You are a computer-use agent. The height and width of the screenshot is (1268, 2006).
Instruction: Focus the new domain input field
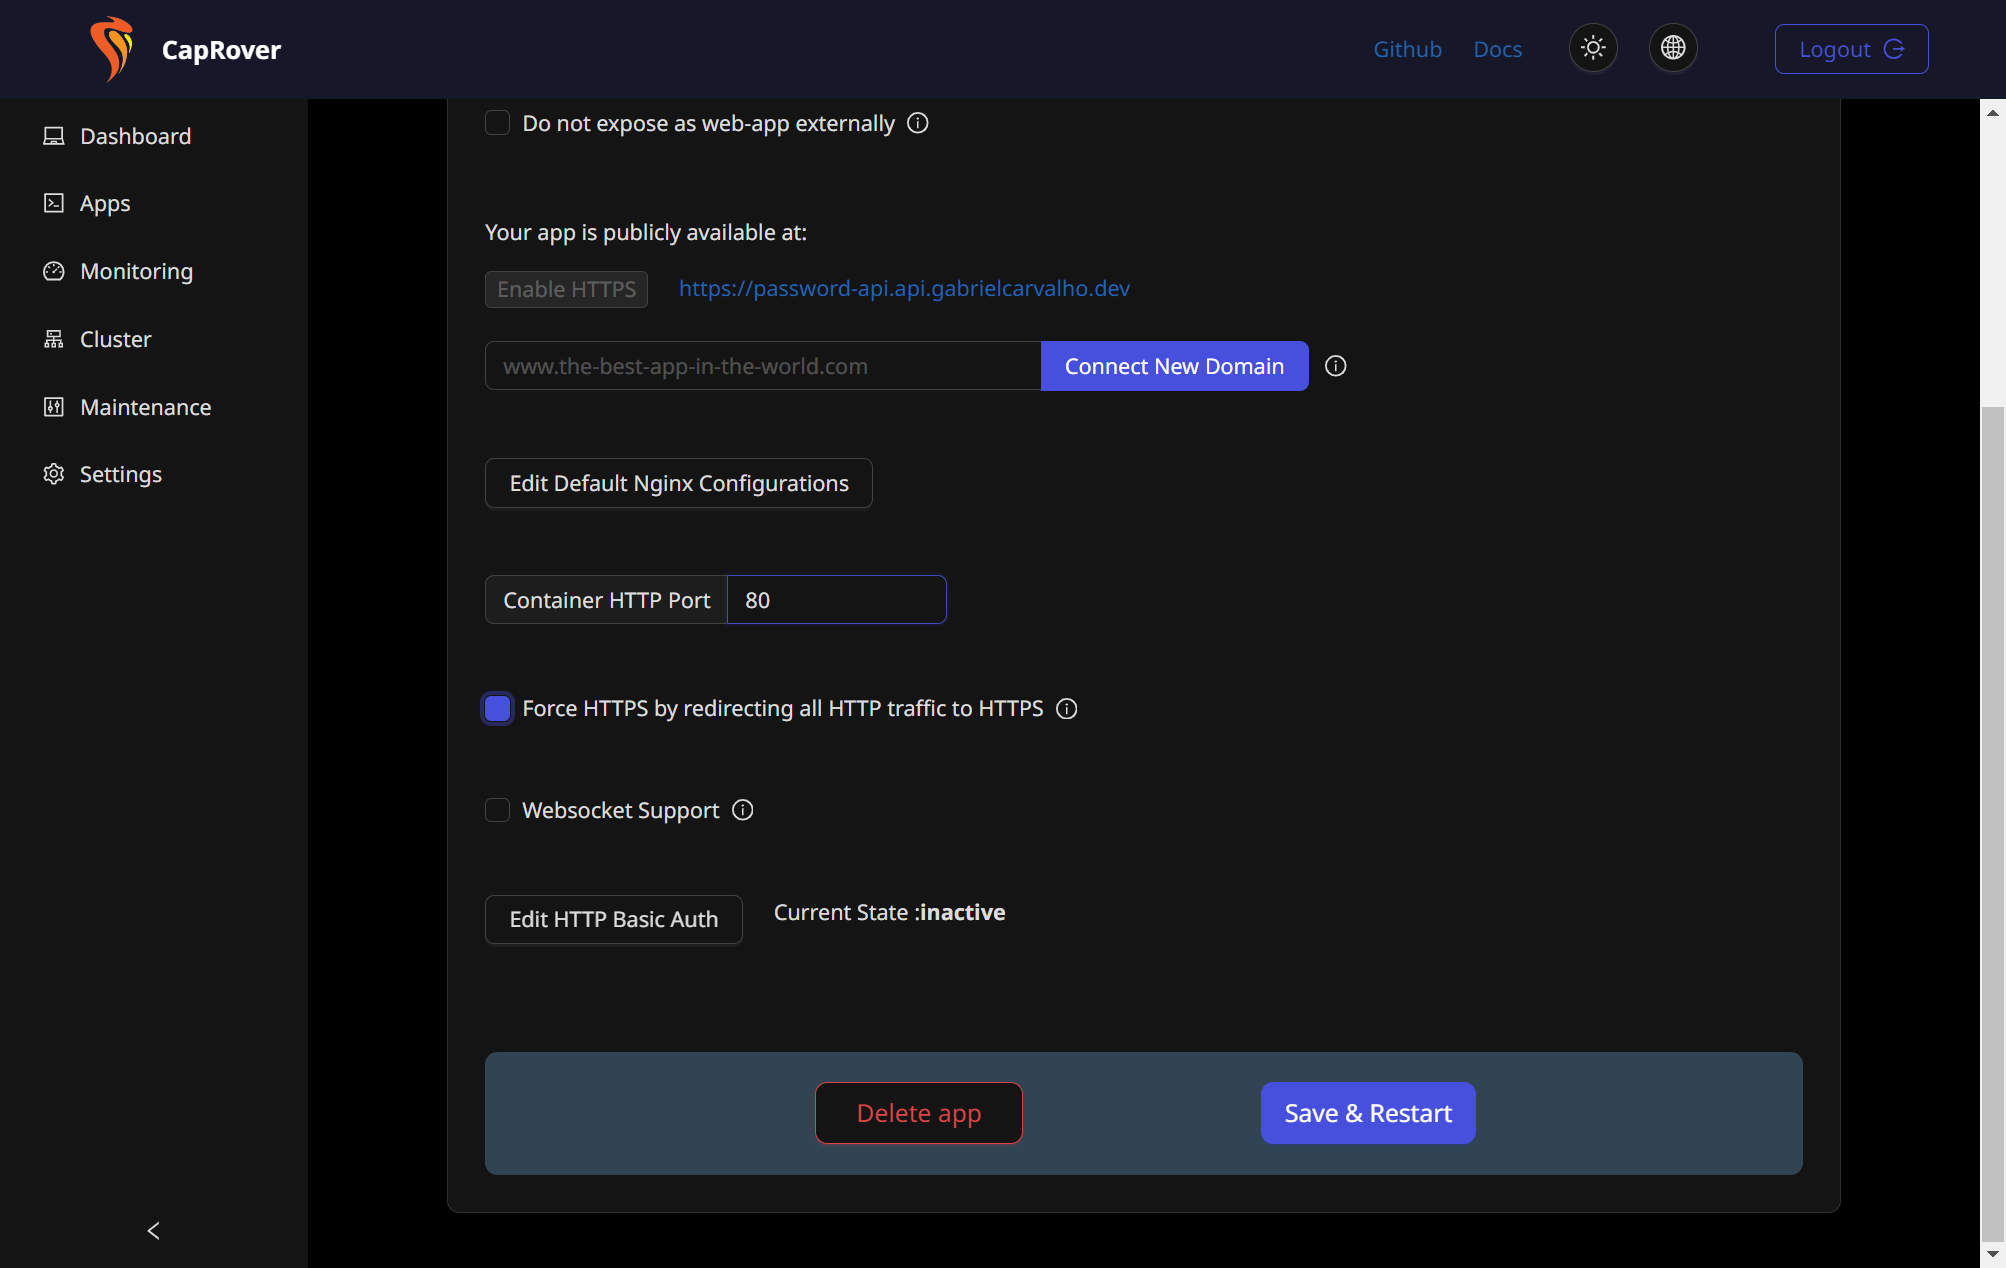pyautogui.click(x=763, y=366)
